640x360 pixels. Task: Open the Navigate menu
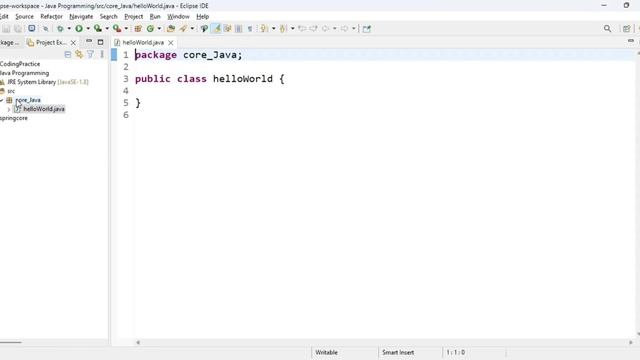81,17
